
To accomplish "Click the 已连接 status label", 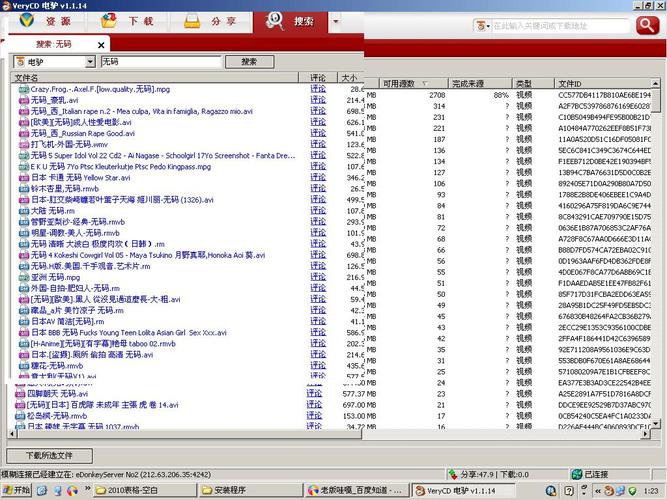I will click(x=596, y=474).
